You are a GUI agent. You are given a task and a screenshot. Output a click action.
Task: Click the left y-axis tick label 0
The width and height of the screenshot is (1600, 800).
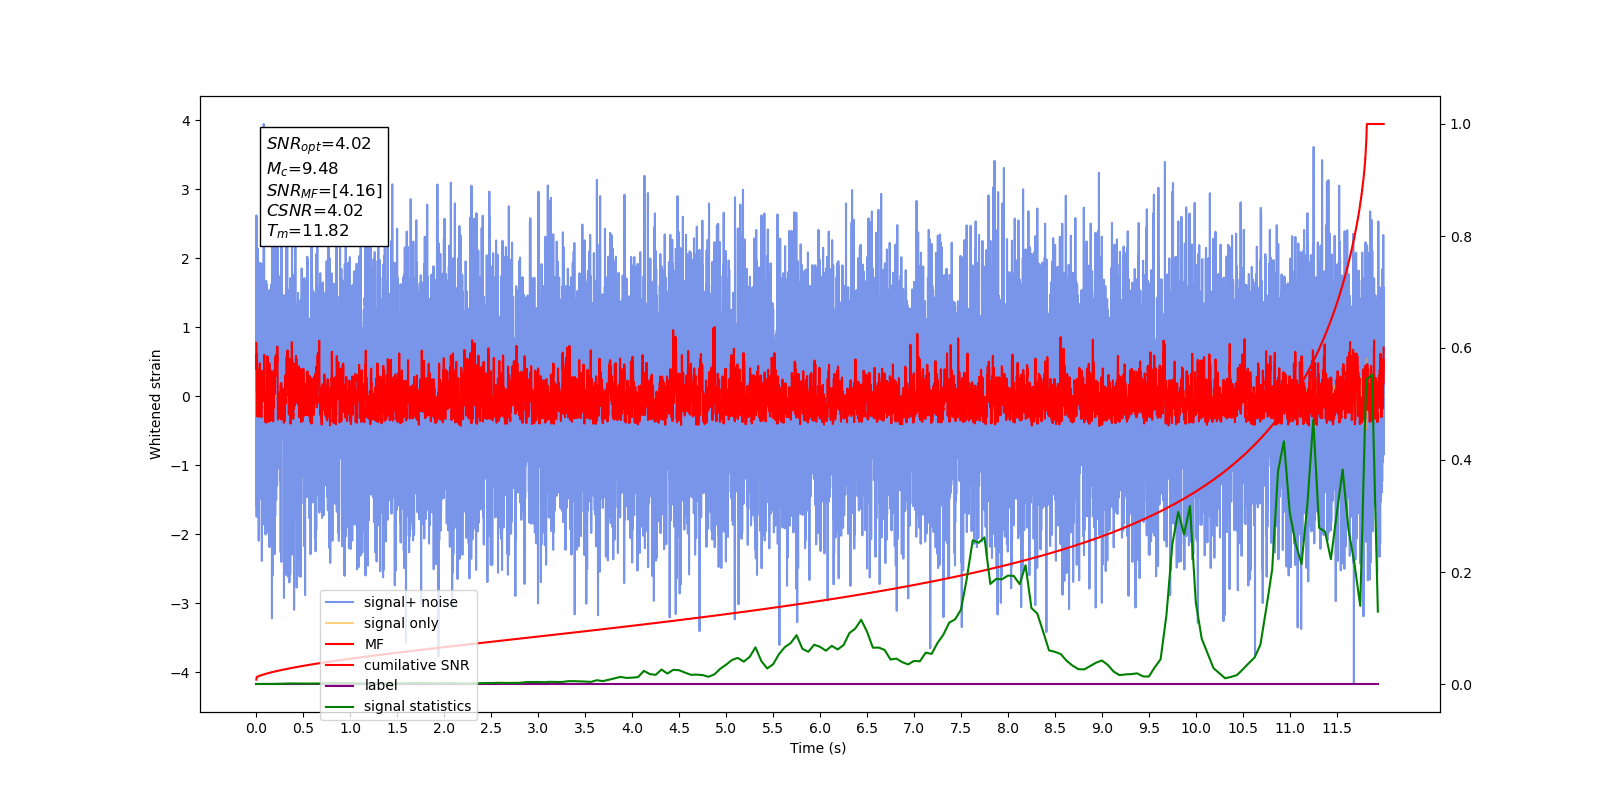click(x=185, y=397)
